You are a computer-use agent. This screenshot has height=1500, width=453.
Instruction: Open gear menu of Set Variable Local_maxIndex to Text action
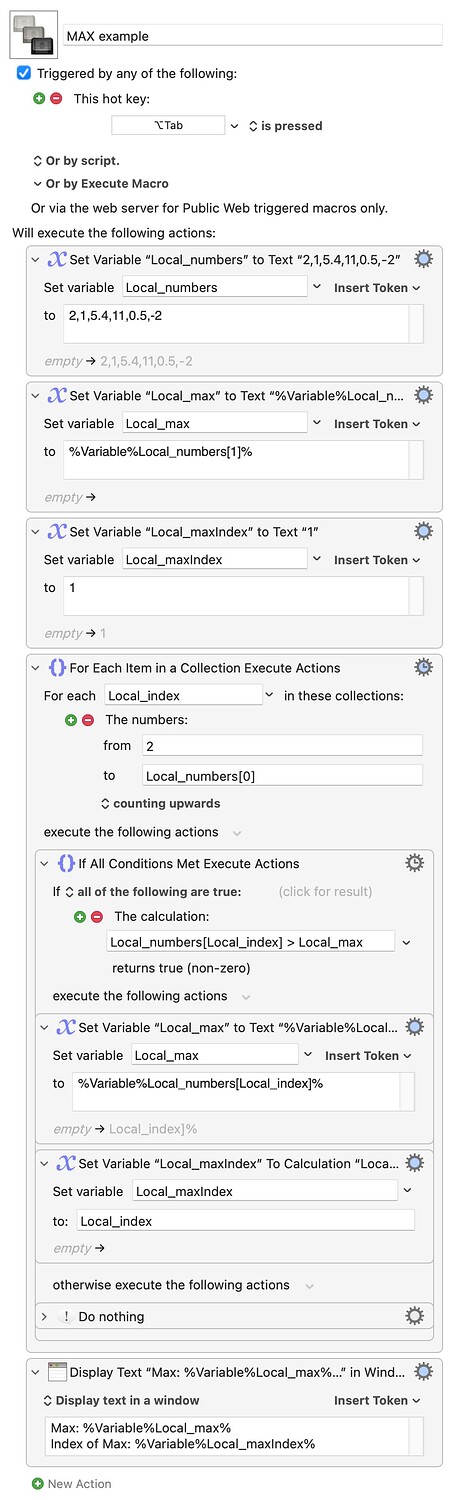[423, 531]
